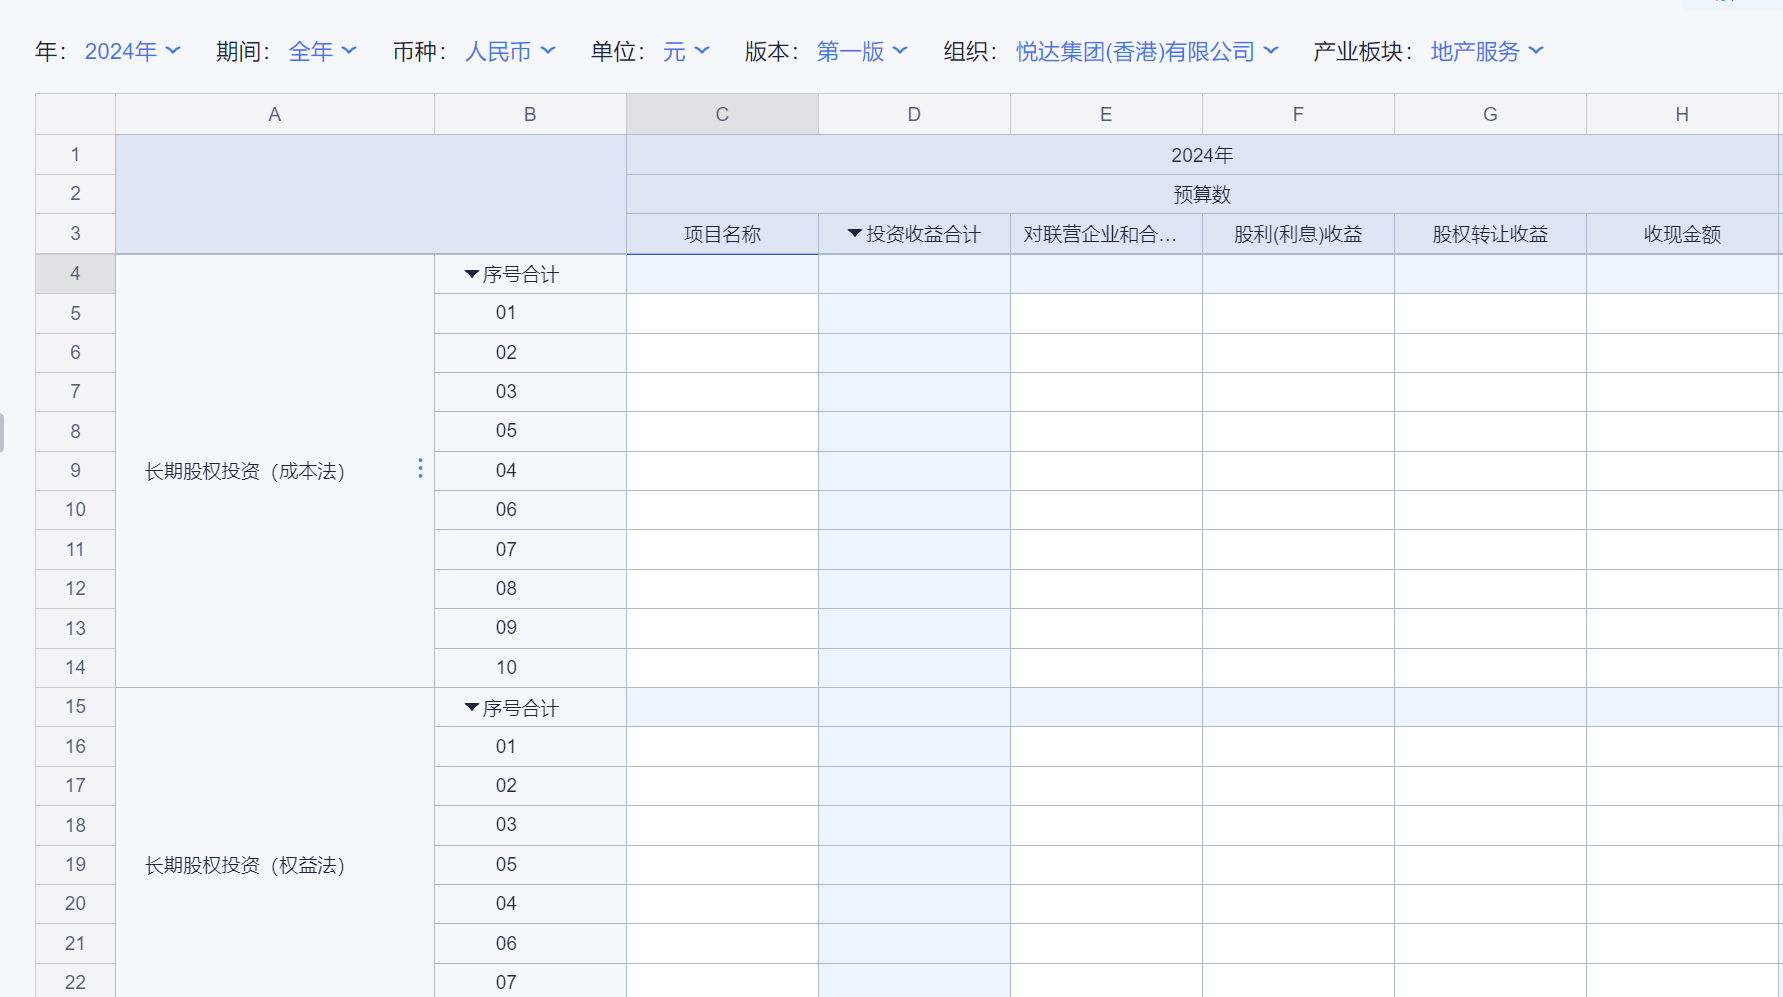Collapse the second 序号合计 row group

coord(472,708)
